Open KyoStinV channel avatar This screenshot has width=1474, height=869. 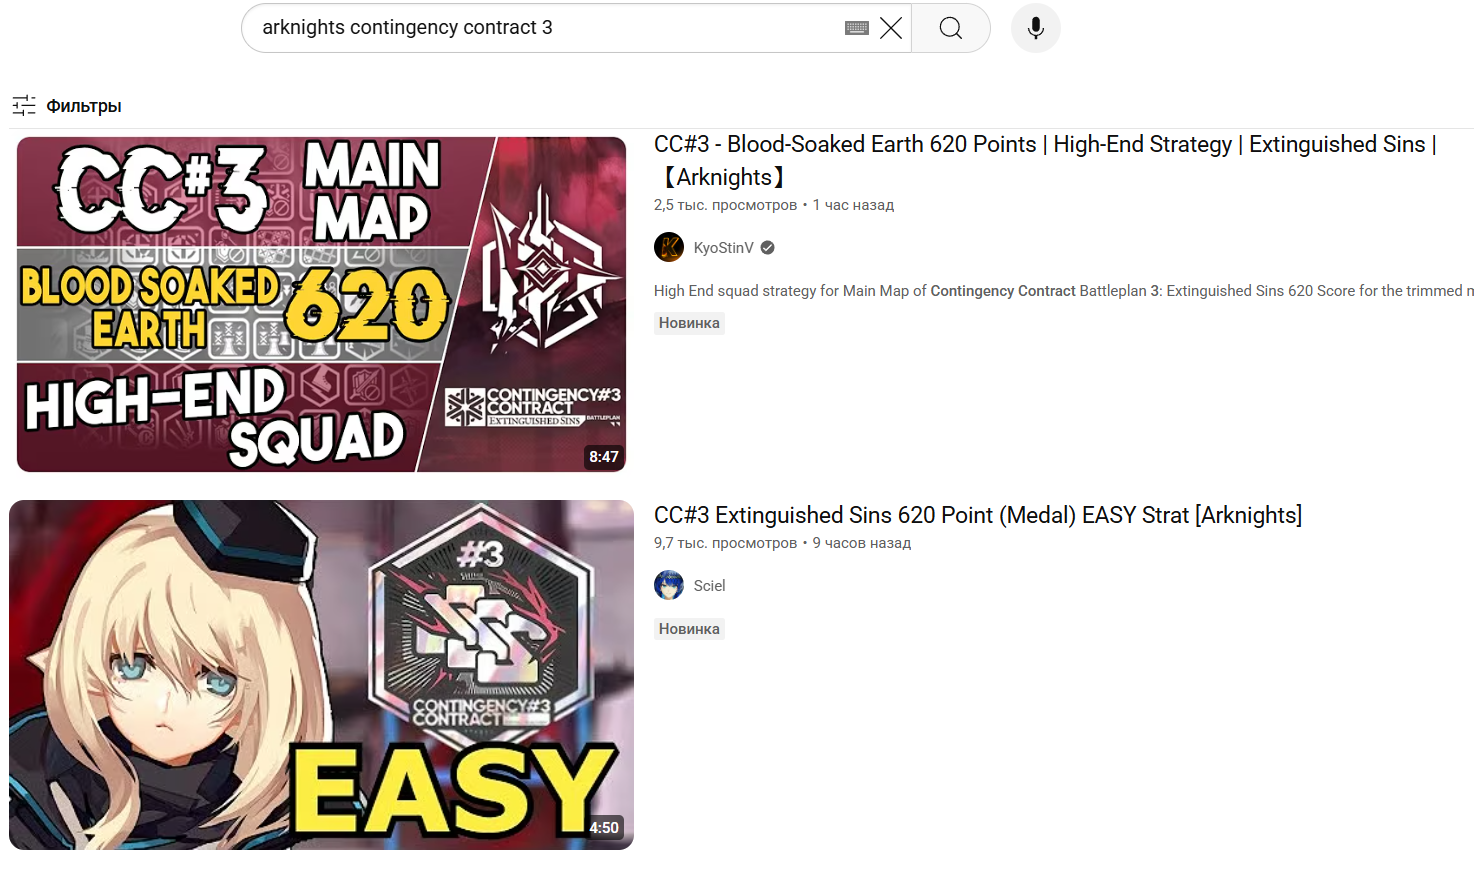point(669,247)
